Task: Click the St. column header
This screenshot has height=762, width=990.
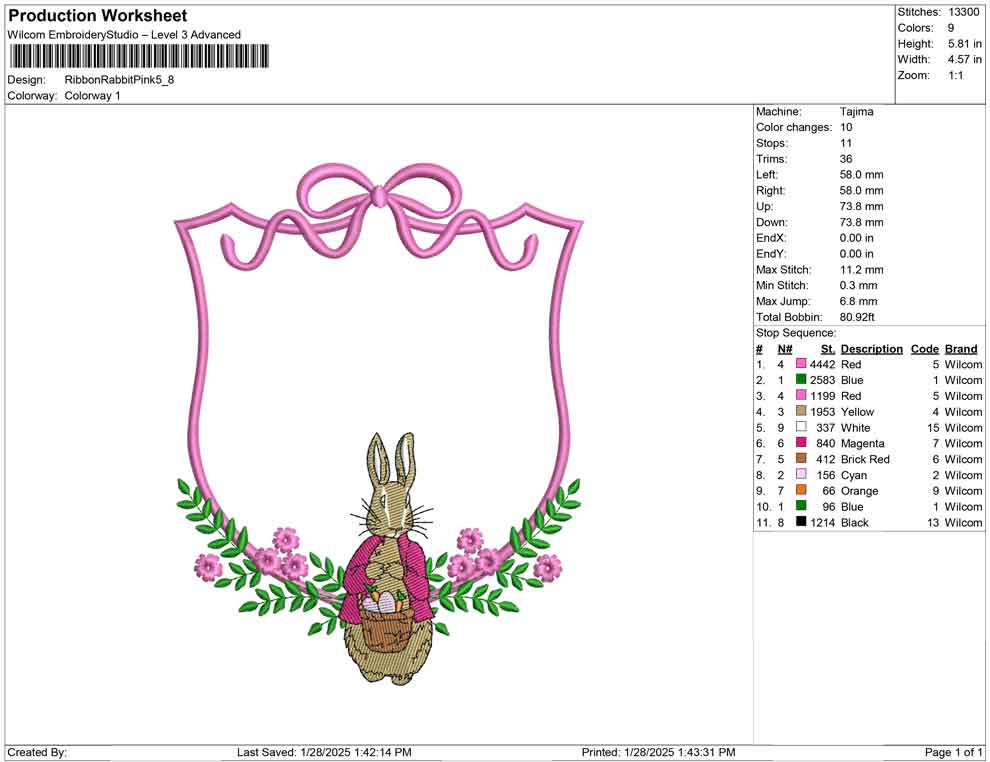Action: (x=828, y=349)
